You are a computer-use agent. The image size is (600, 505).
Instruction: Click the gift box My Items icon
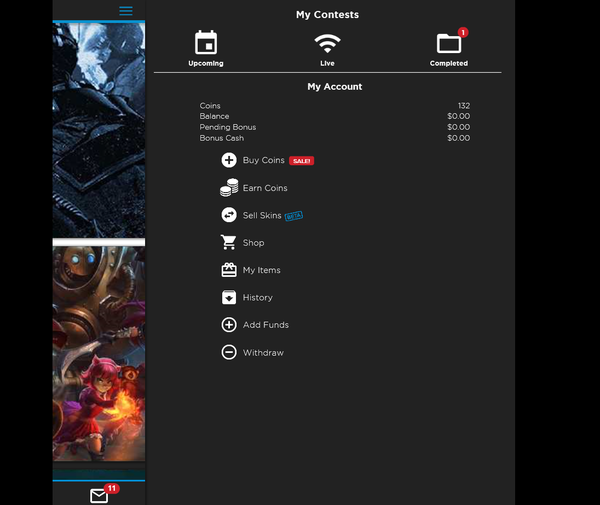[229, 270]
